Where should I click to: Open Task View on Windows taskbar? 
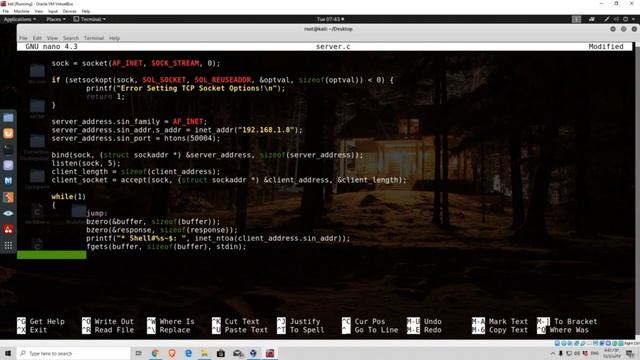click(138, 353)
